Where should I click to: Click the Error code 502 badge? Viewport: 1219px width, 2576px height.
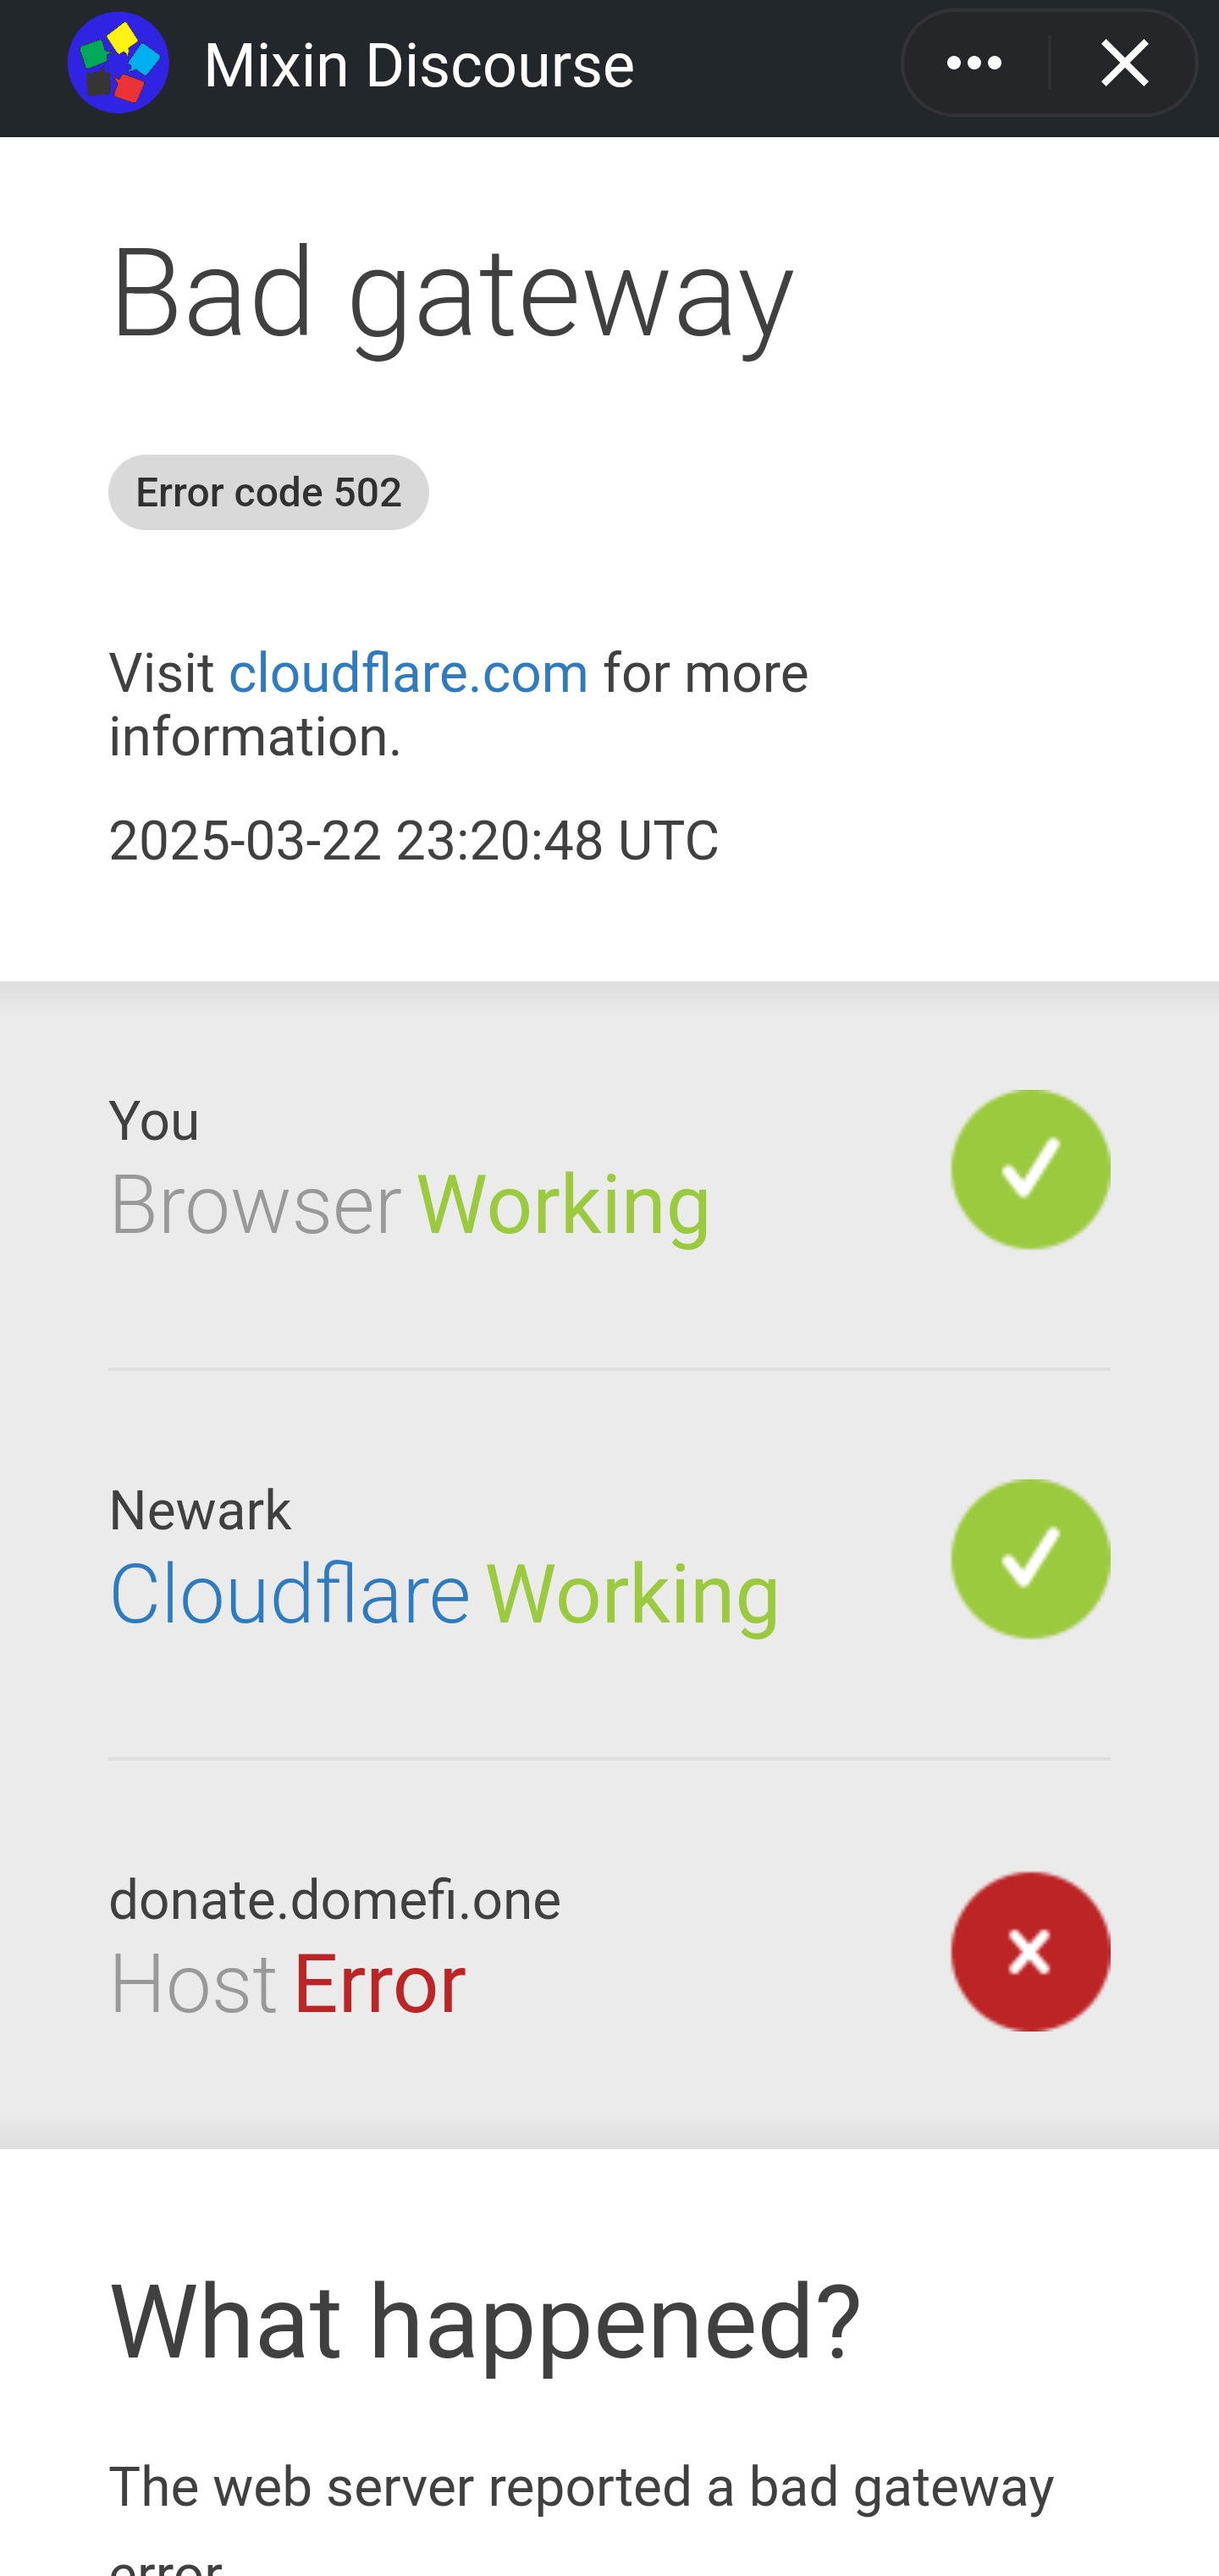(x=268, y=492)
